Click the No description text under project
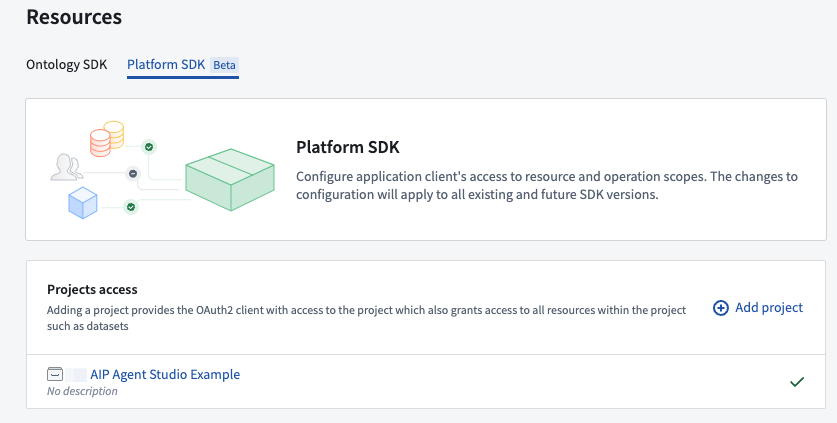837x423 pixels. coord(82,391)
